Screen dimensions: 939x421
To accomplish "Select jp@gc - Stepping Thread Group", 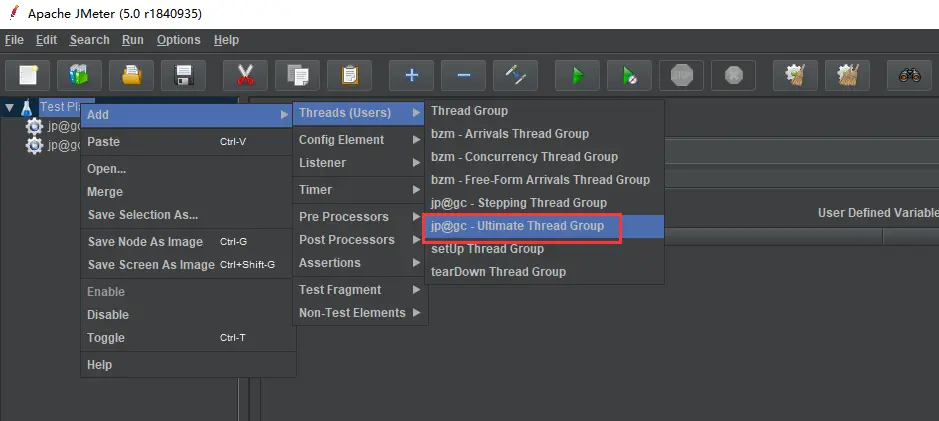I will [544, 203].
